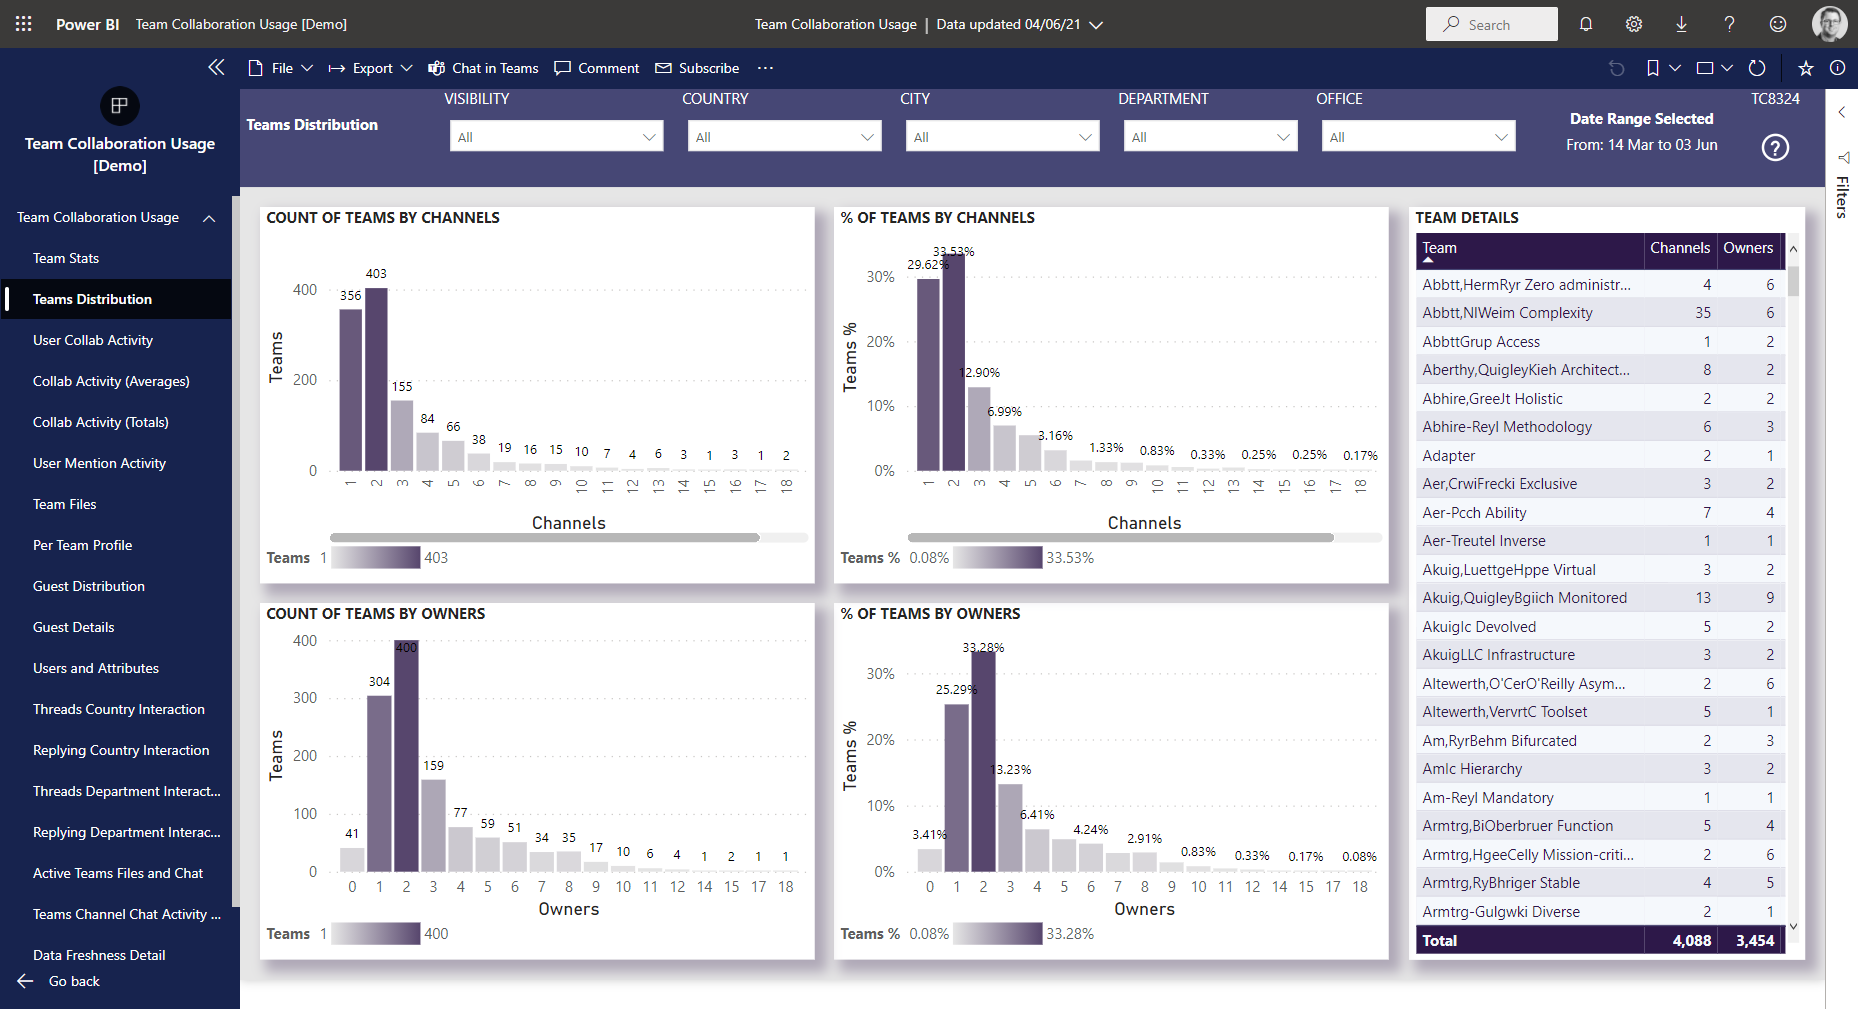Open bookmark dropdown chevron
This screenshot has width=1858, height=1009.
[1675, 68]
